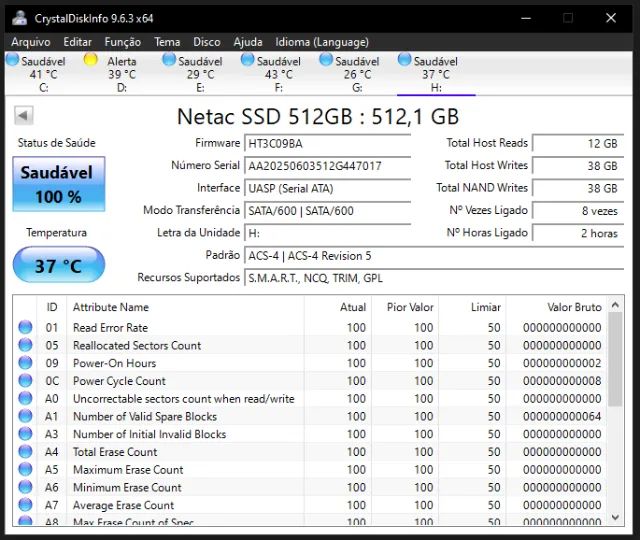Image resolution: width=640 pixels, height=540 pixels.
Task: Click raw value 000000000002 in Power-On Hours row
Action: point(562,363)
